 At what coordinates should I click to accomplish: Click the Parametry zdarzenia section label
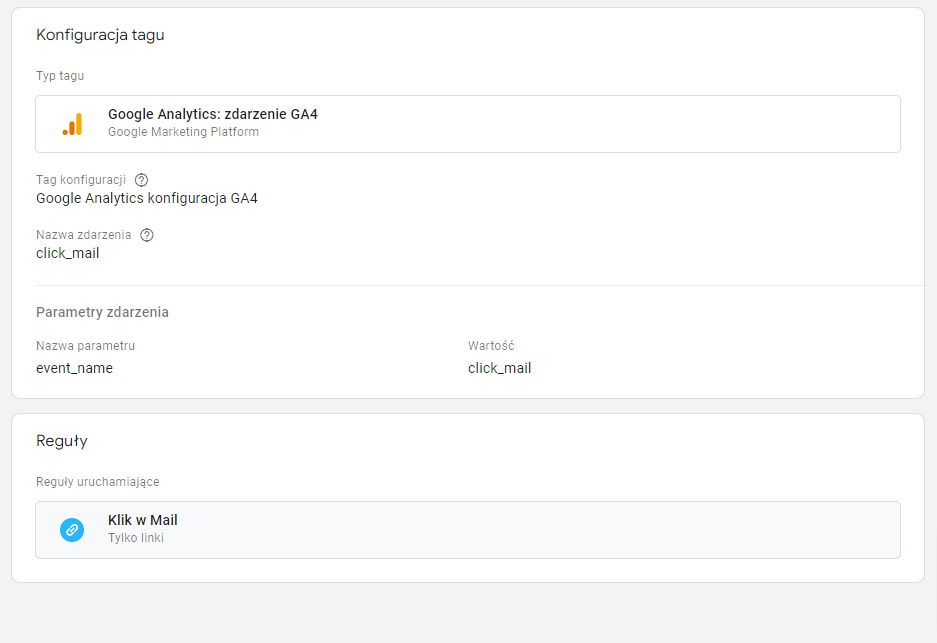coord(102,312)
